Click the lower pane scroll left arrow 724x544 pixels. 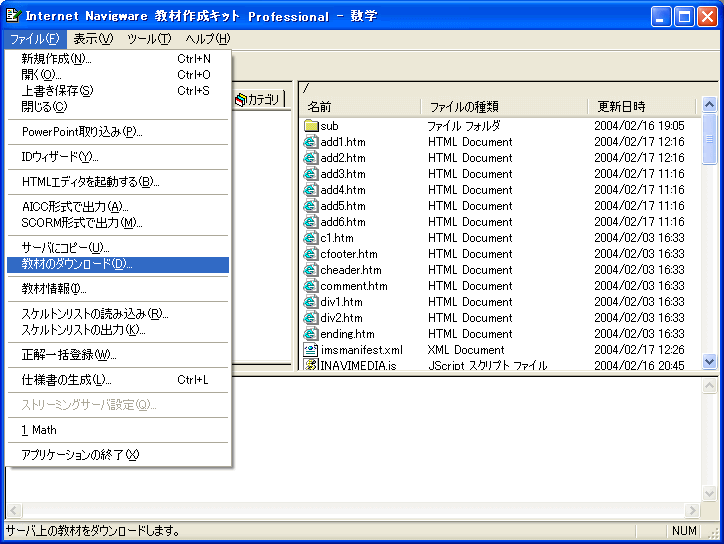(x=13, y=510)
